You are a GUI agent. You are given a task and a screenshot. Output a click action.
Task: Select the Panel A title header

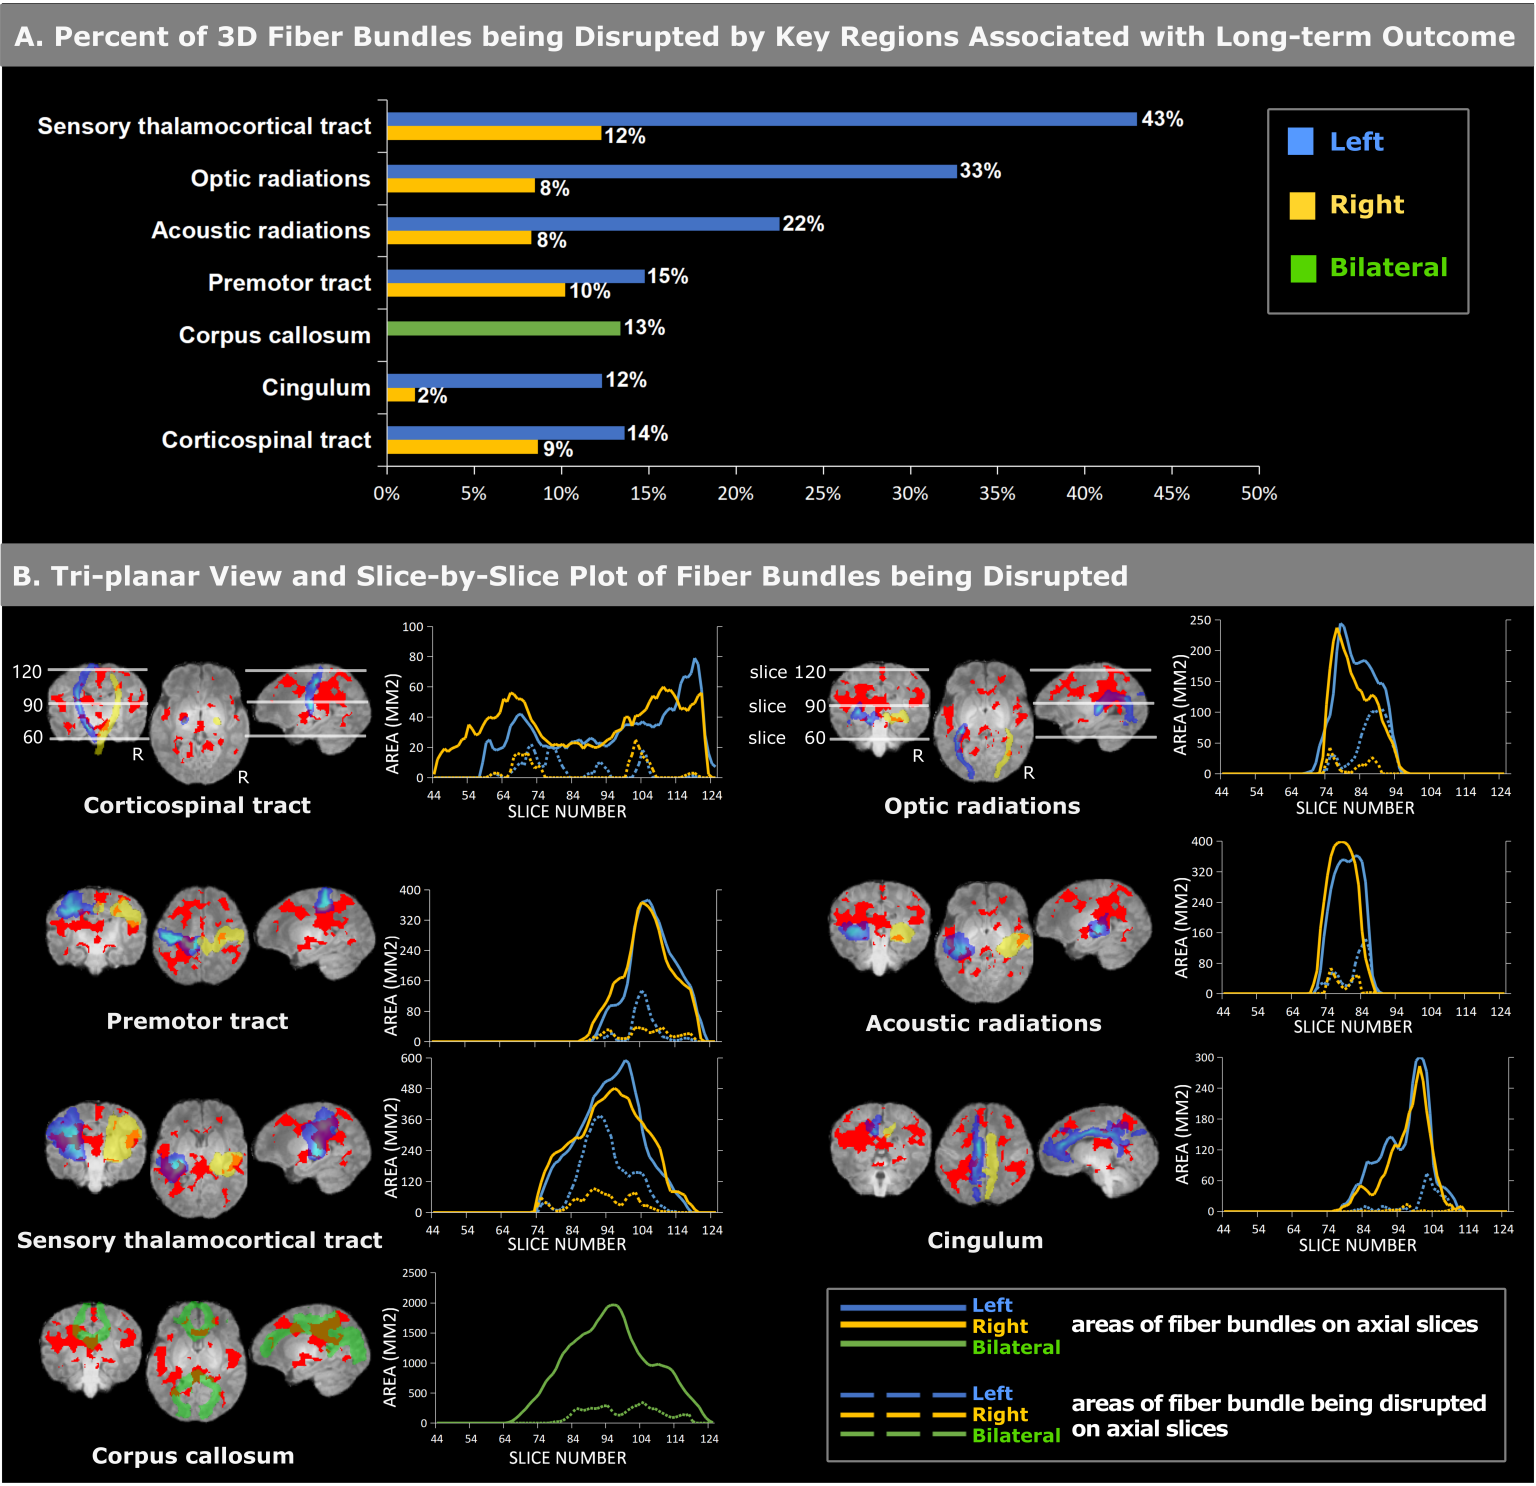click(766, 36)
